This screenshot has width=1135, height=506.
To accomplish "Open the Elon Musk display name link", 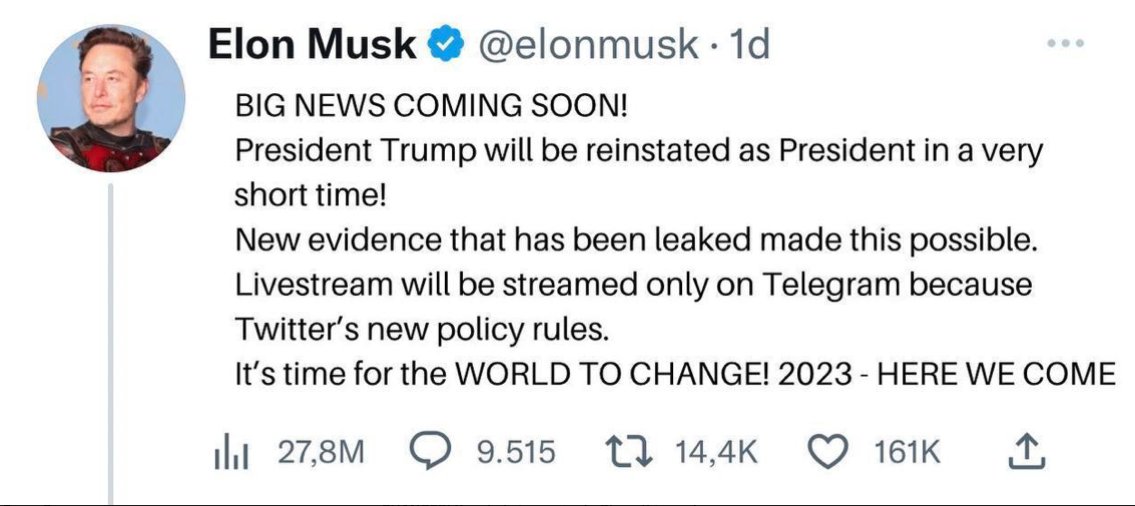I will click(311, 44).
